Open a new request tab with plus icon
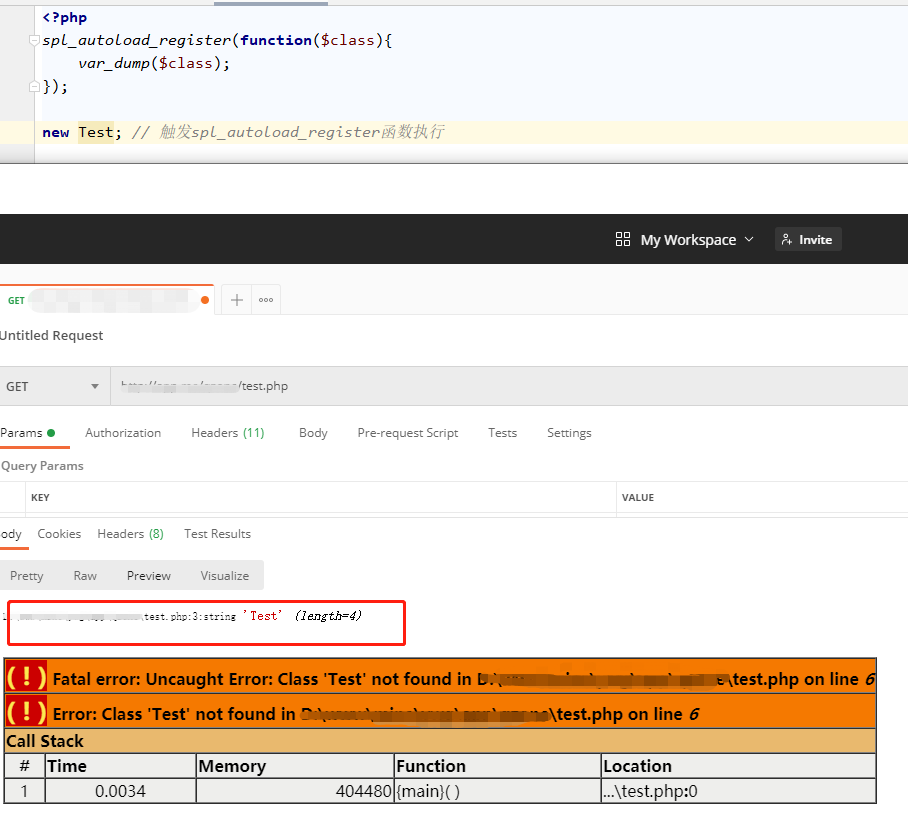Viewport: 908px width, 818px height. point(237,300)
